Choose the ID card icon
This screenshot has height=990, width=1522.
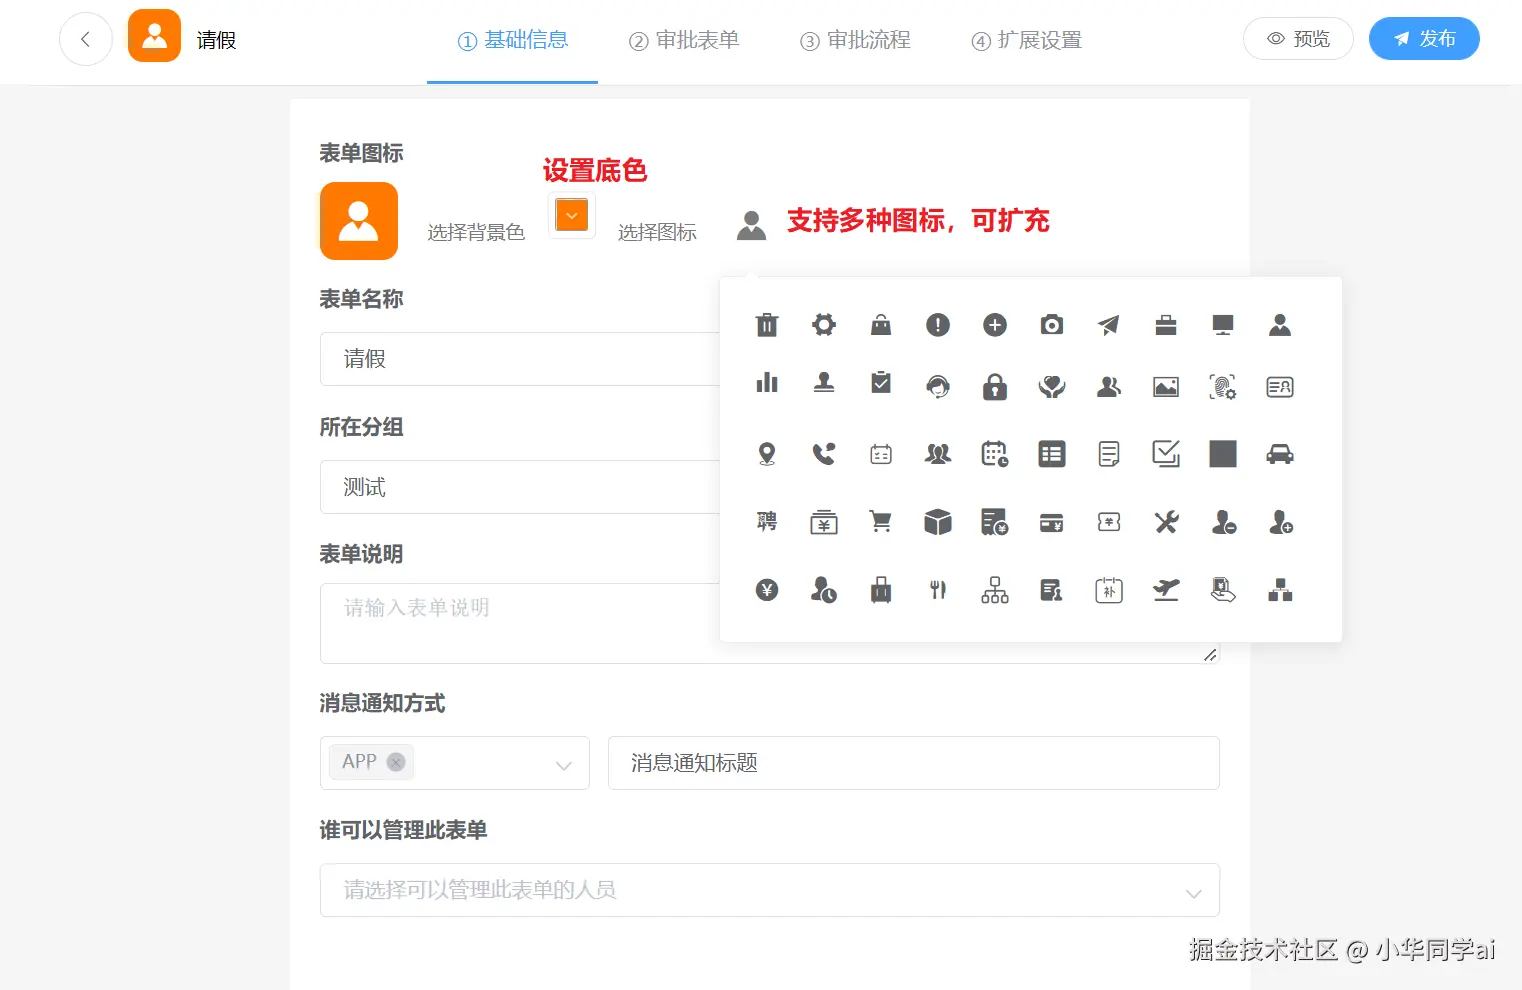(1280, 386)
